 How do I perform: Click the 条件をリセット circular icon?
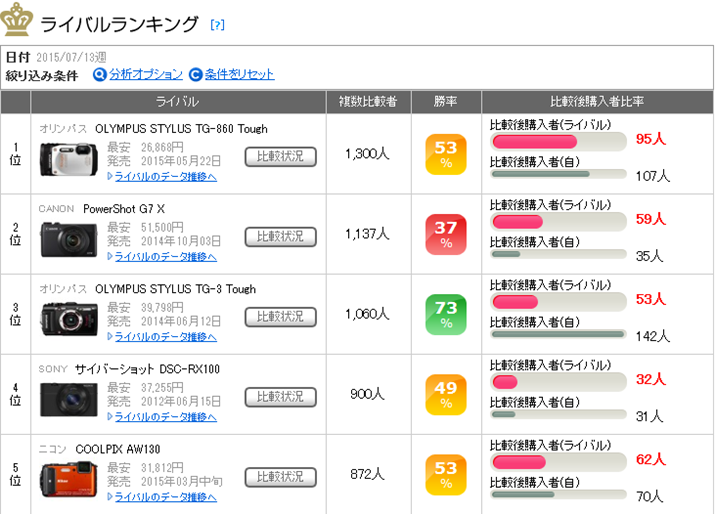point(195,74)
